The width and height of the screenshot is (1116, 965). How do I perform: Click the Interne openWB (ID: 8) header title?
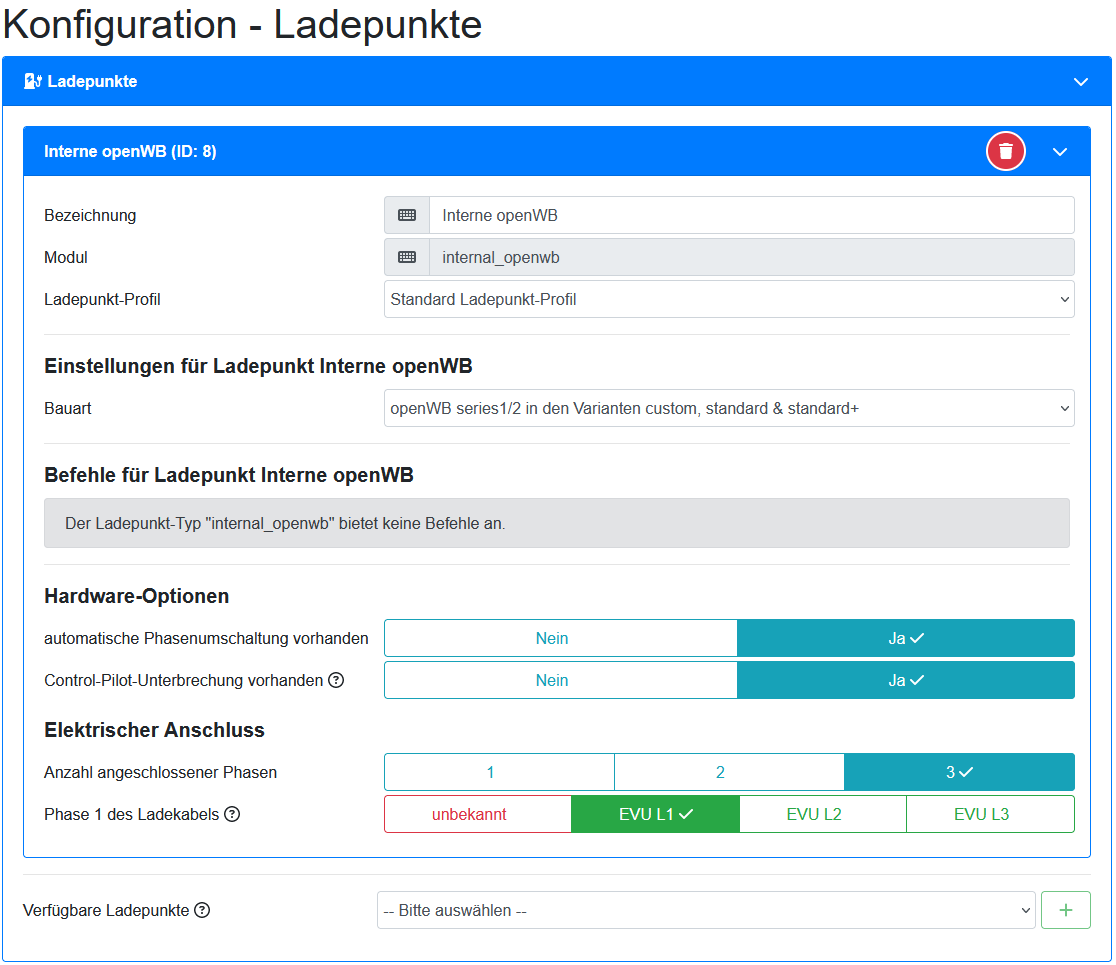click(x=130, y=152)
